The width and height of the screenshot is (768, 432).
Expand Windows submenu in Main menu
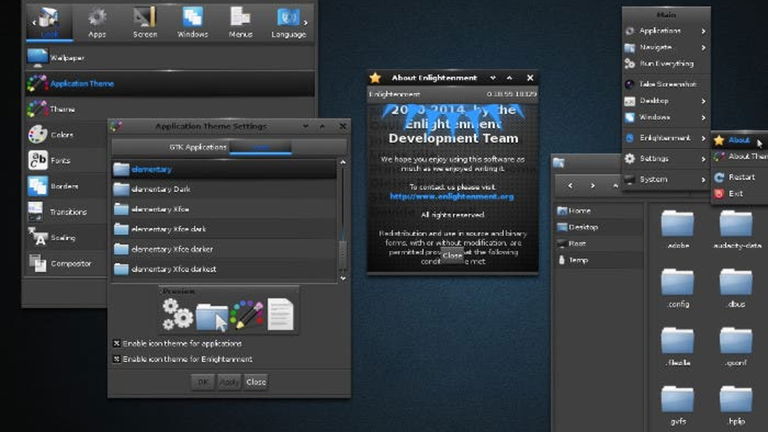(x=666, y=117)
